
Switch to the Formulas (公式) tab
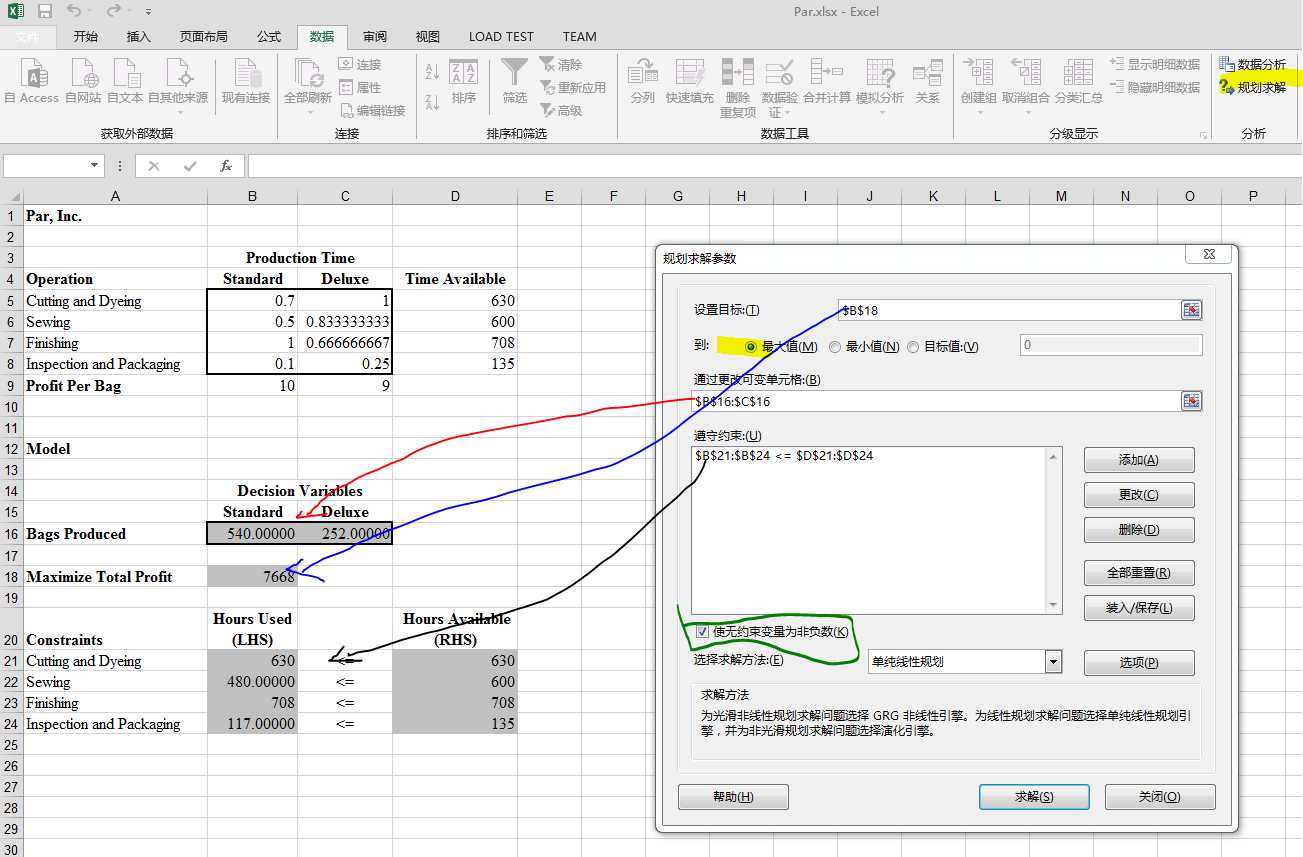269,37
